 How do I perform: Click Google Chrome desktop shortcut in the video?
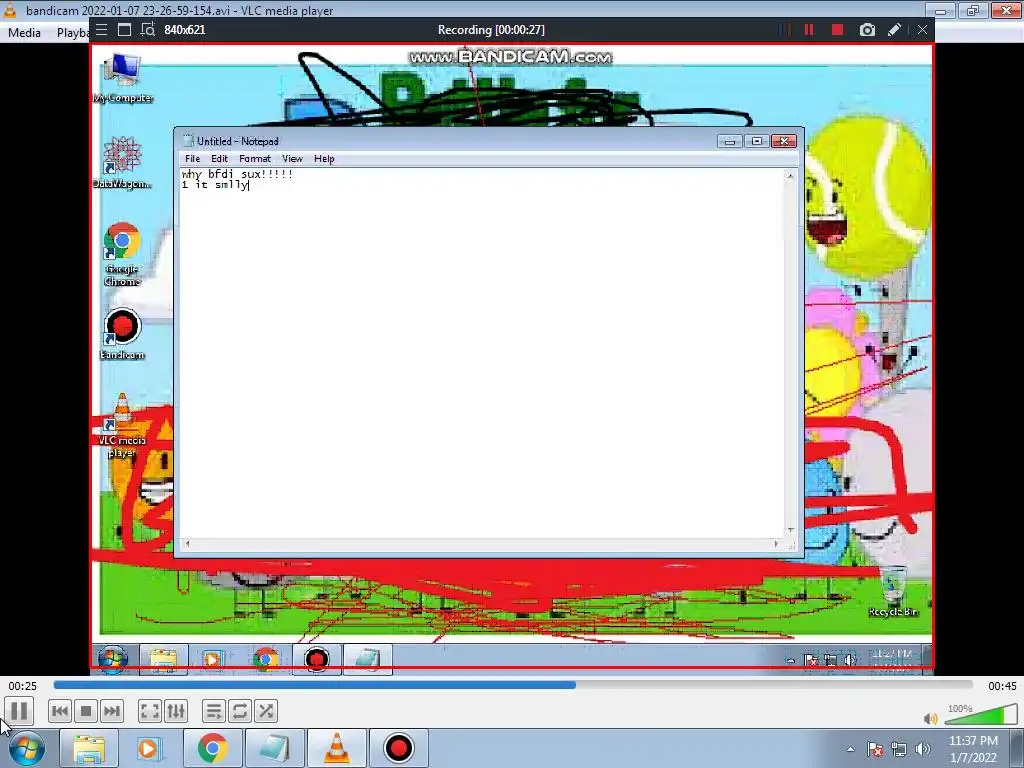pyautogui.click(x=122, y=253)
